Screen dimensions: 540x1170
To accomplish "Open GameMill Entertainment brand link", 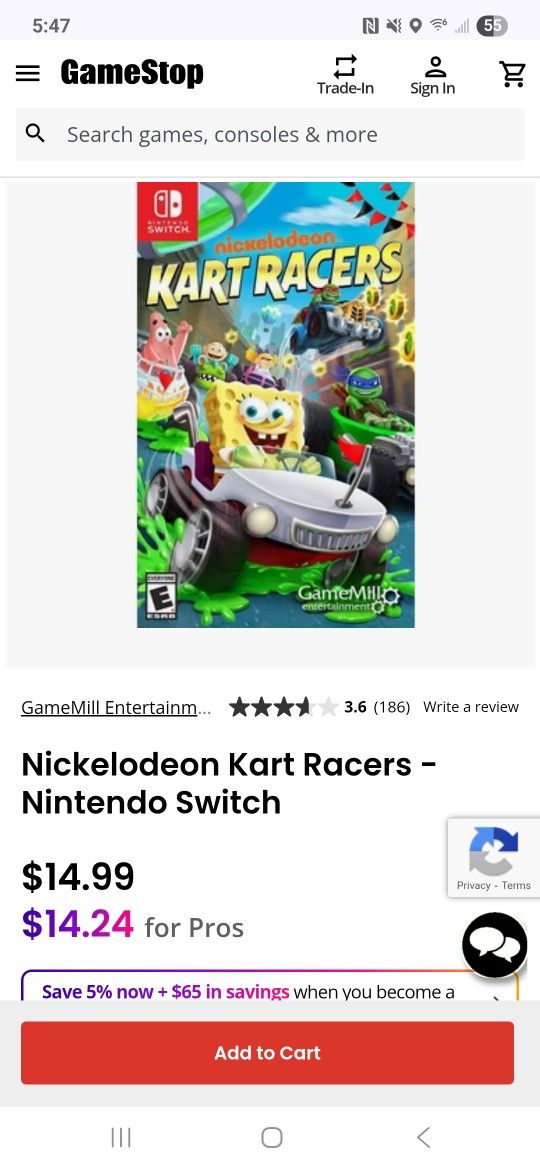I will tap(116, 707).
